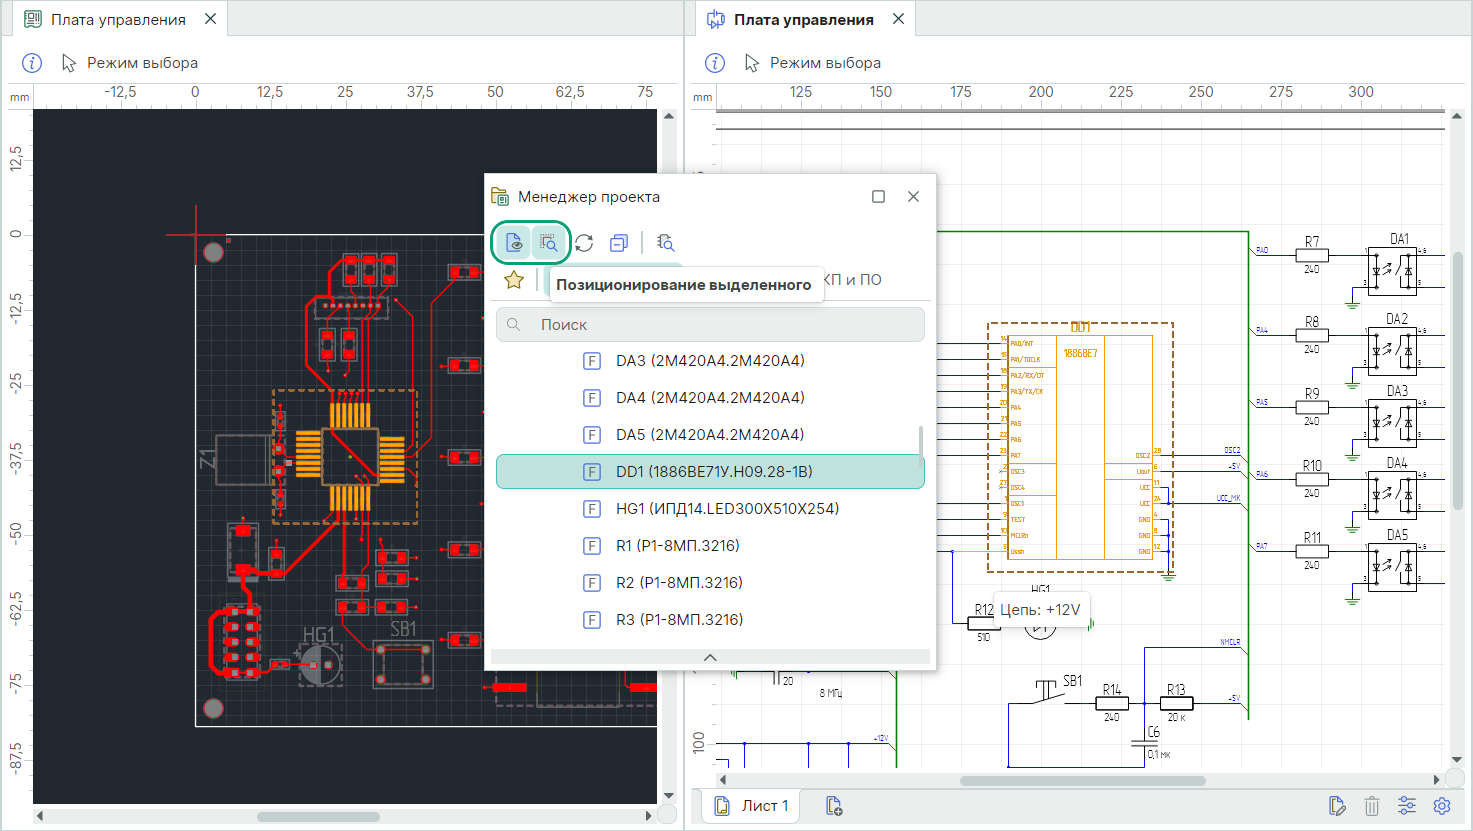Open sheet parameters sliders icon

1407,806
